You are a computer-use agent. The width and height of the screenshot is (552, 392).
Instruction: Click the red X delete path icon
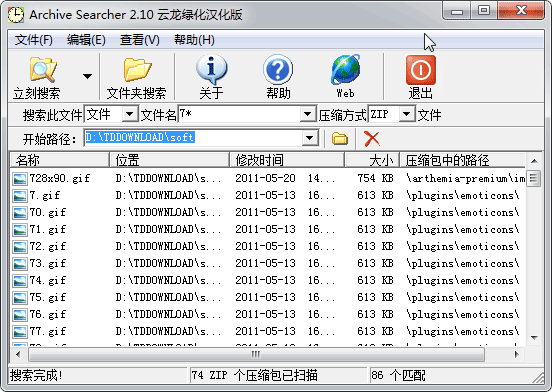[x=372, y=138]
